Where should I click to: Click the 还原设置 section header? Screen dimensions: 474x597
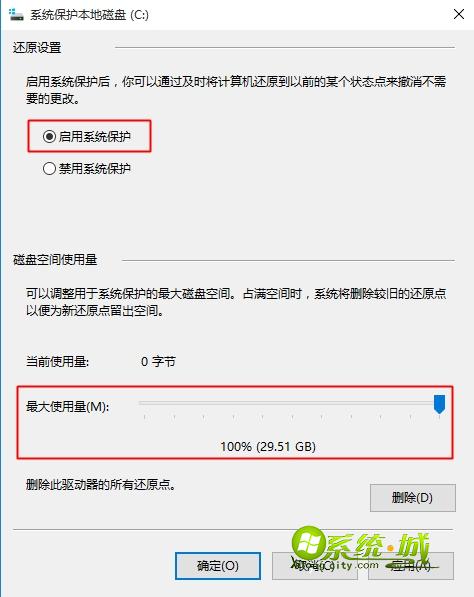37,48
